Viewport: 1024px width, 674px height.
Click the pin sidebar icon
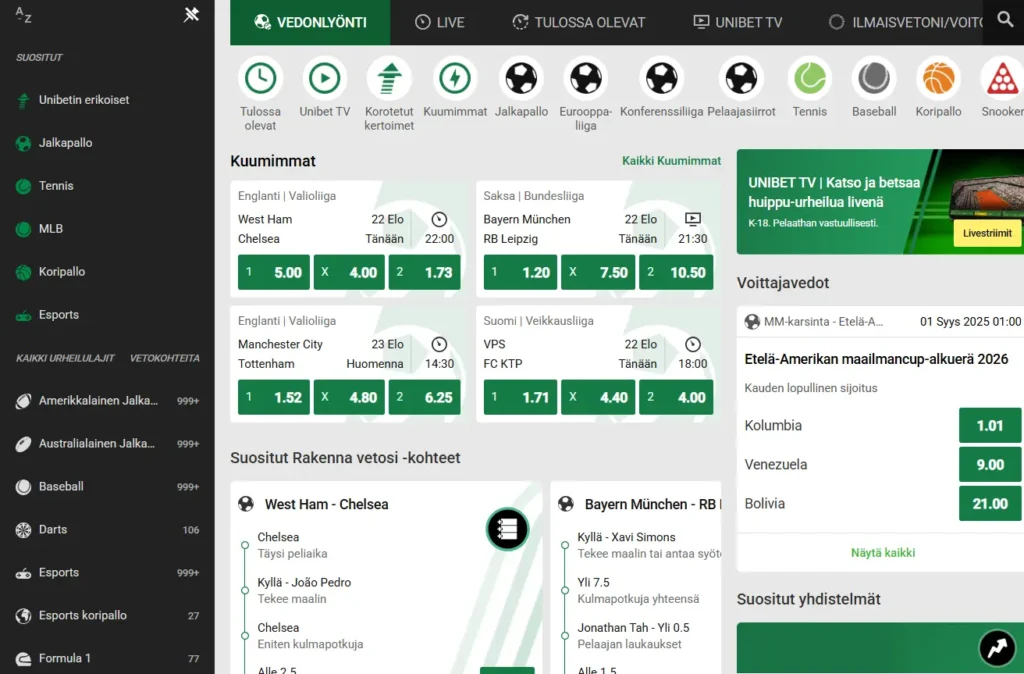tap(192, 14)
